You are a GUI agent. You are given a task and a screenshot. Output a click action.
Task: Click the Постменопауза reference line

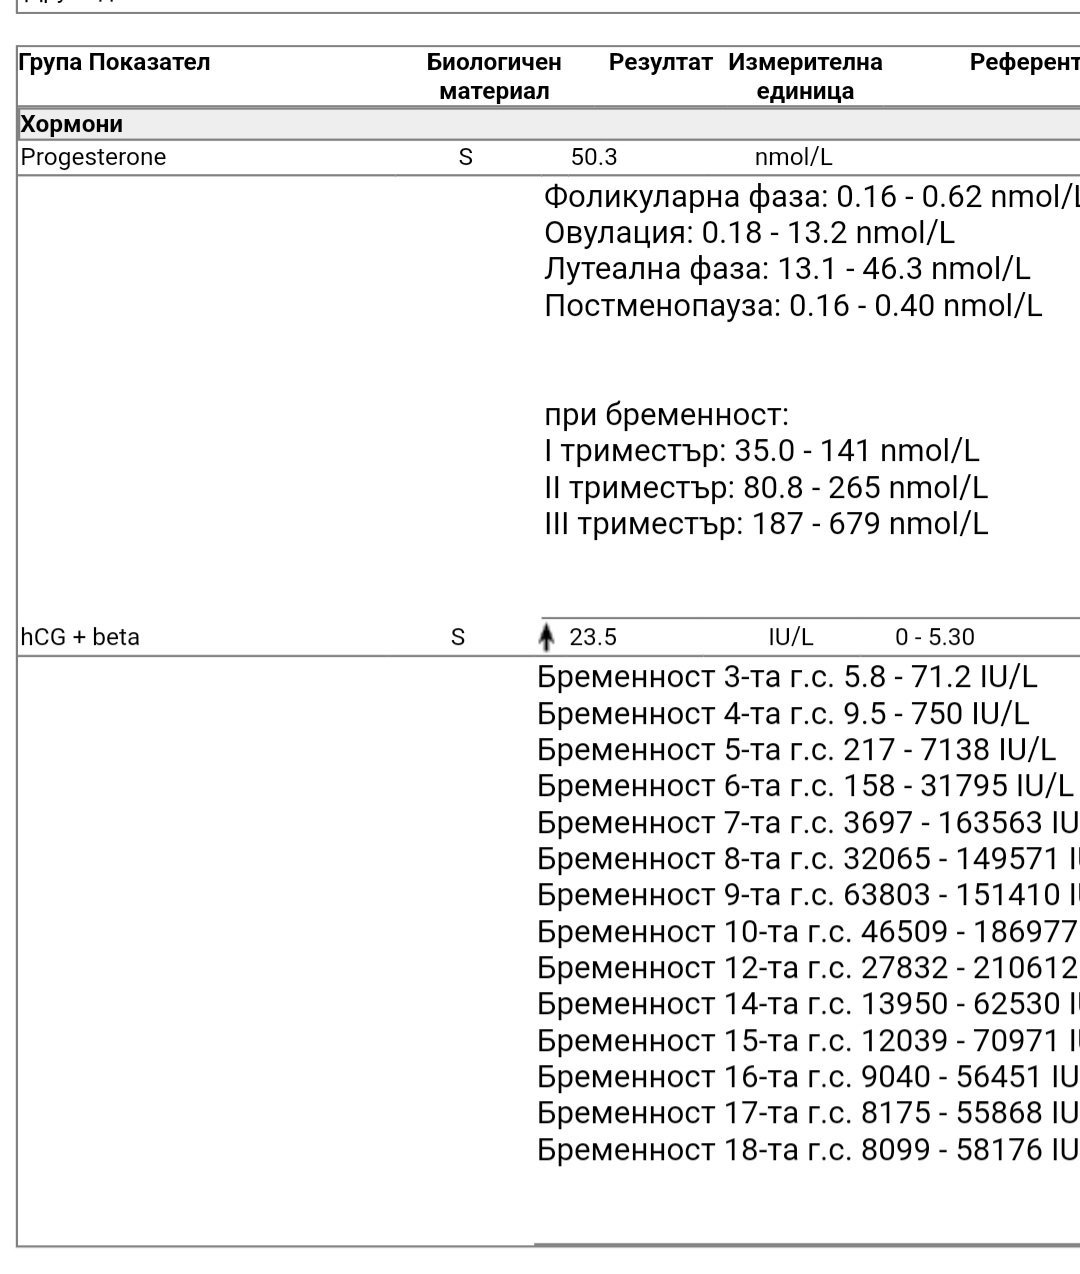pos(792,305)
